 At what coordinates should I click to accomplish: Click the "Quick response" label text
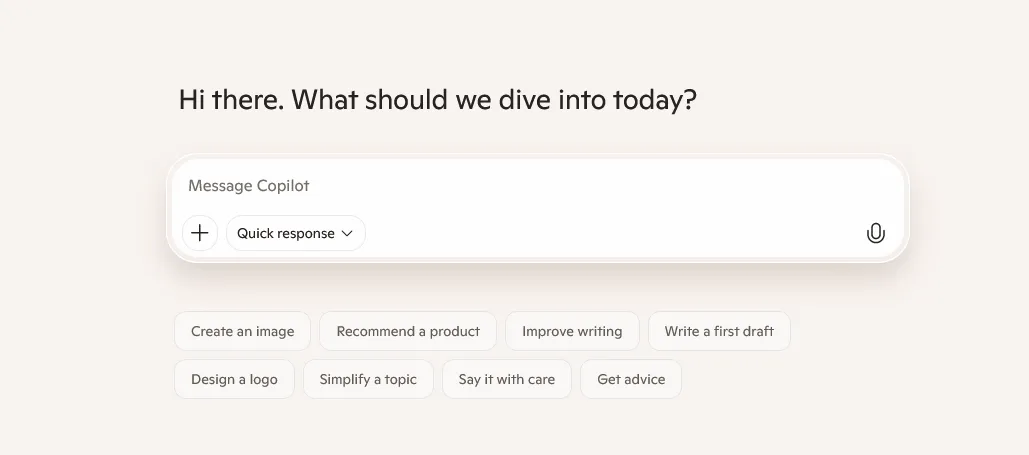285,233
